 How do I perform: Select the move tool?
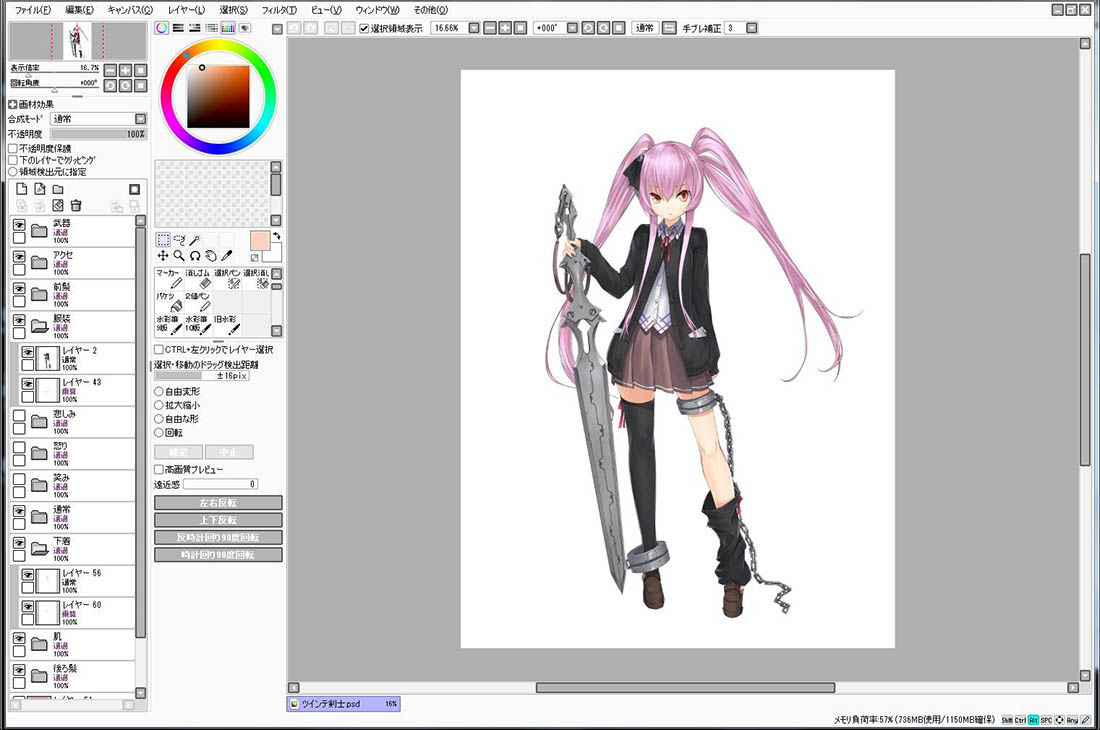point(163,256)
